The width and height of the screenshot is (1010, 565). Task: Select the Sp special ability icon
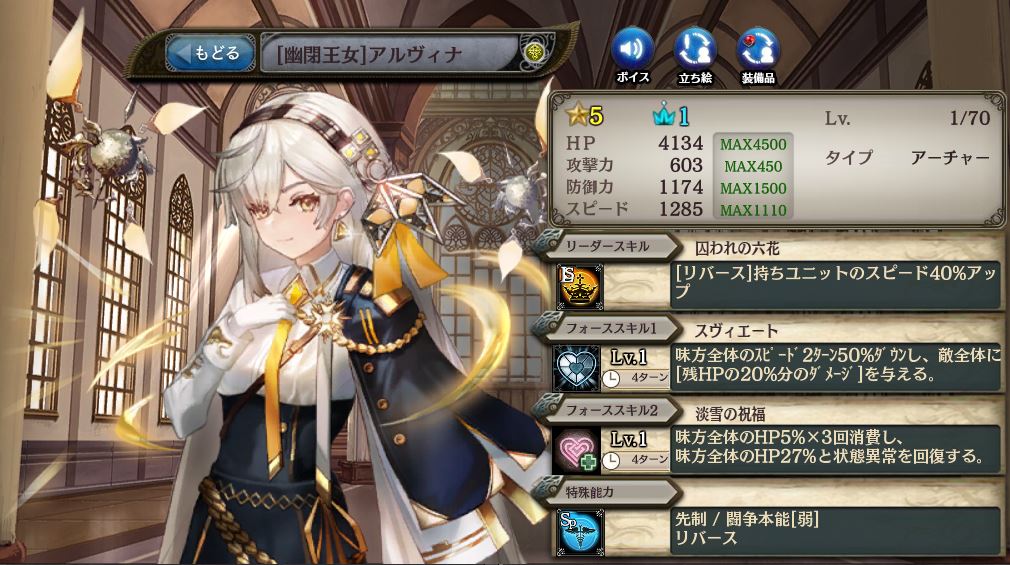(x=580, y=532)
